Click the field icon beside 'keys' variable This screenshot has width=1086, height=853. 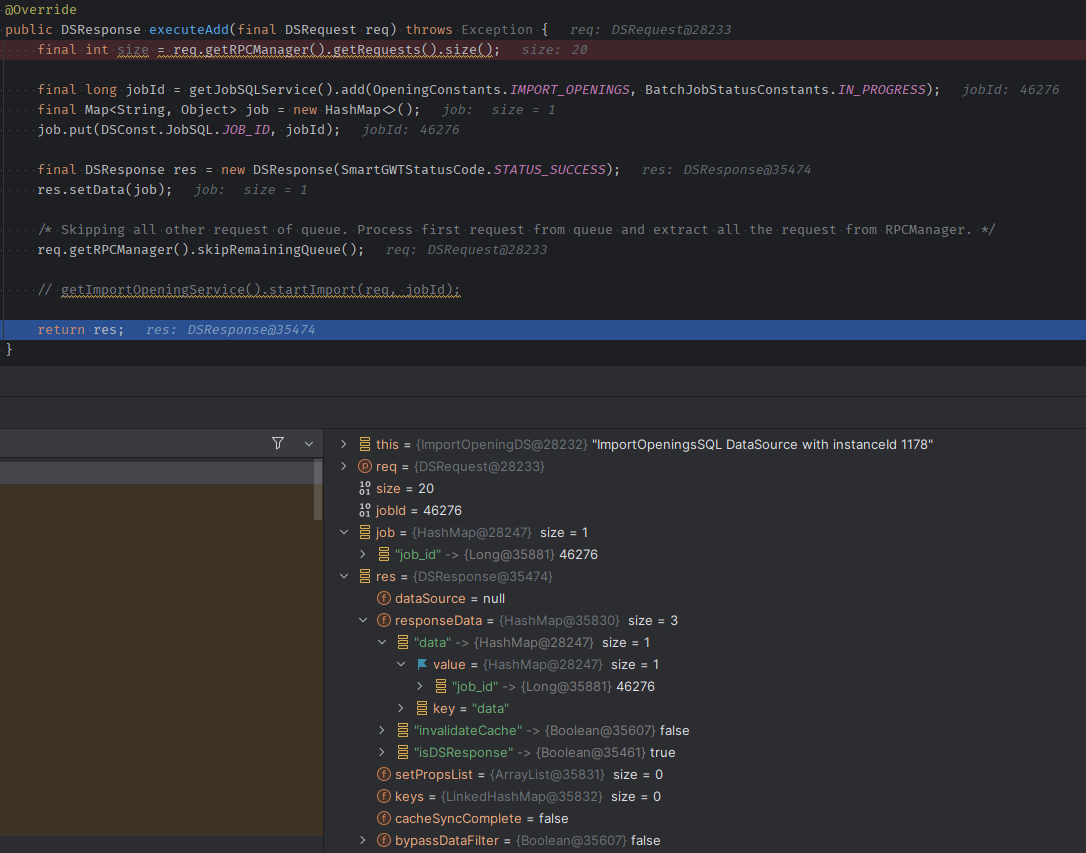coord(383,797)
